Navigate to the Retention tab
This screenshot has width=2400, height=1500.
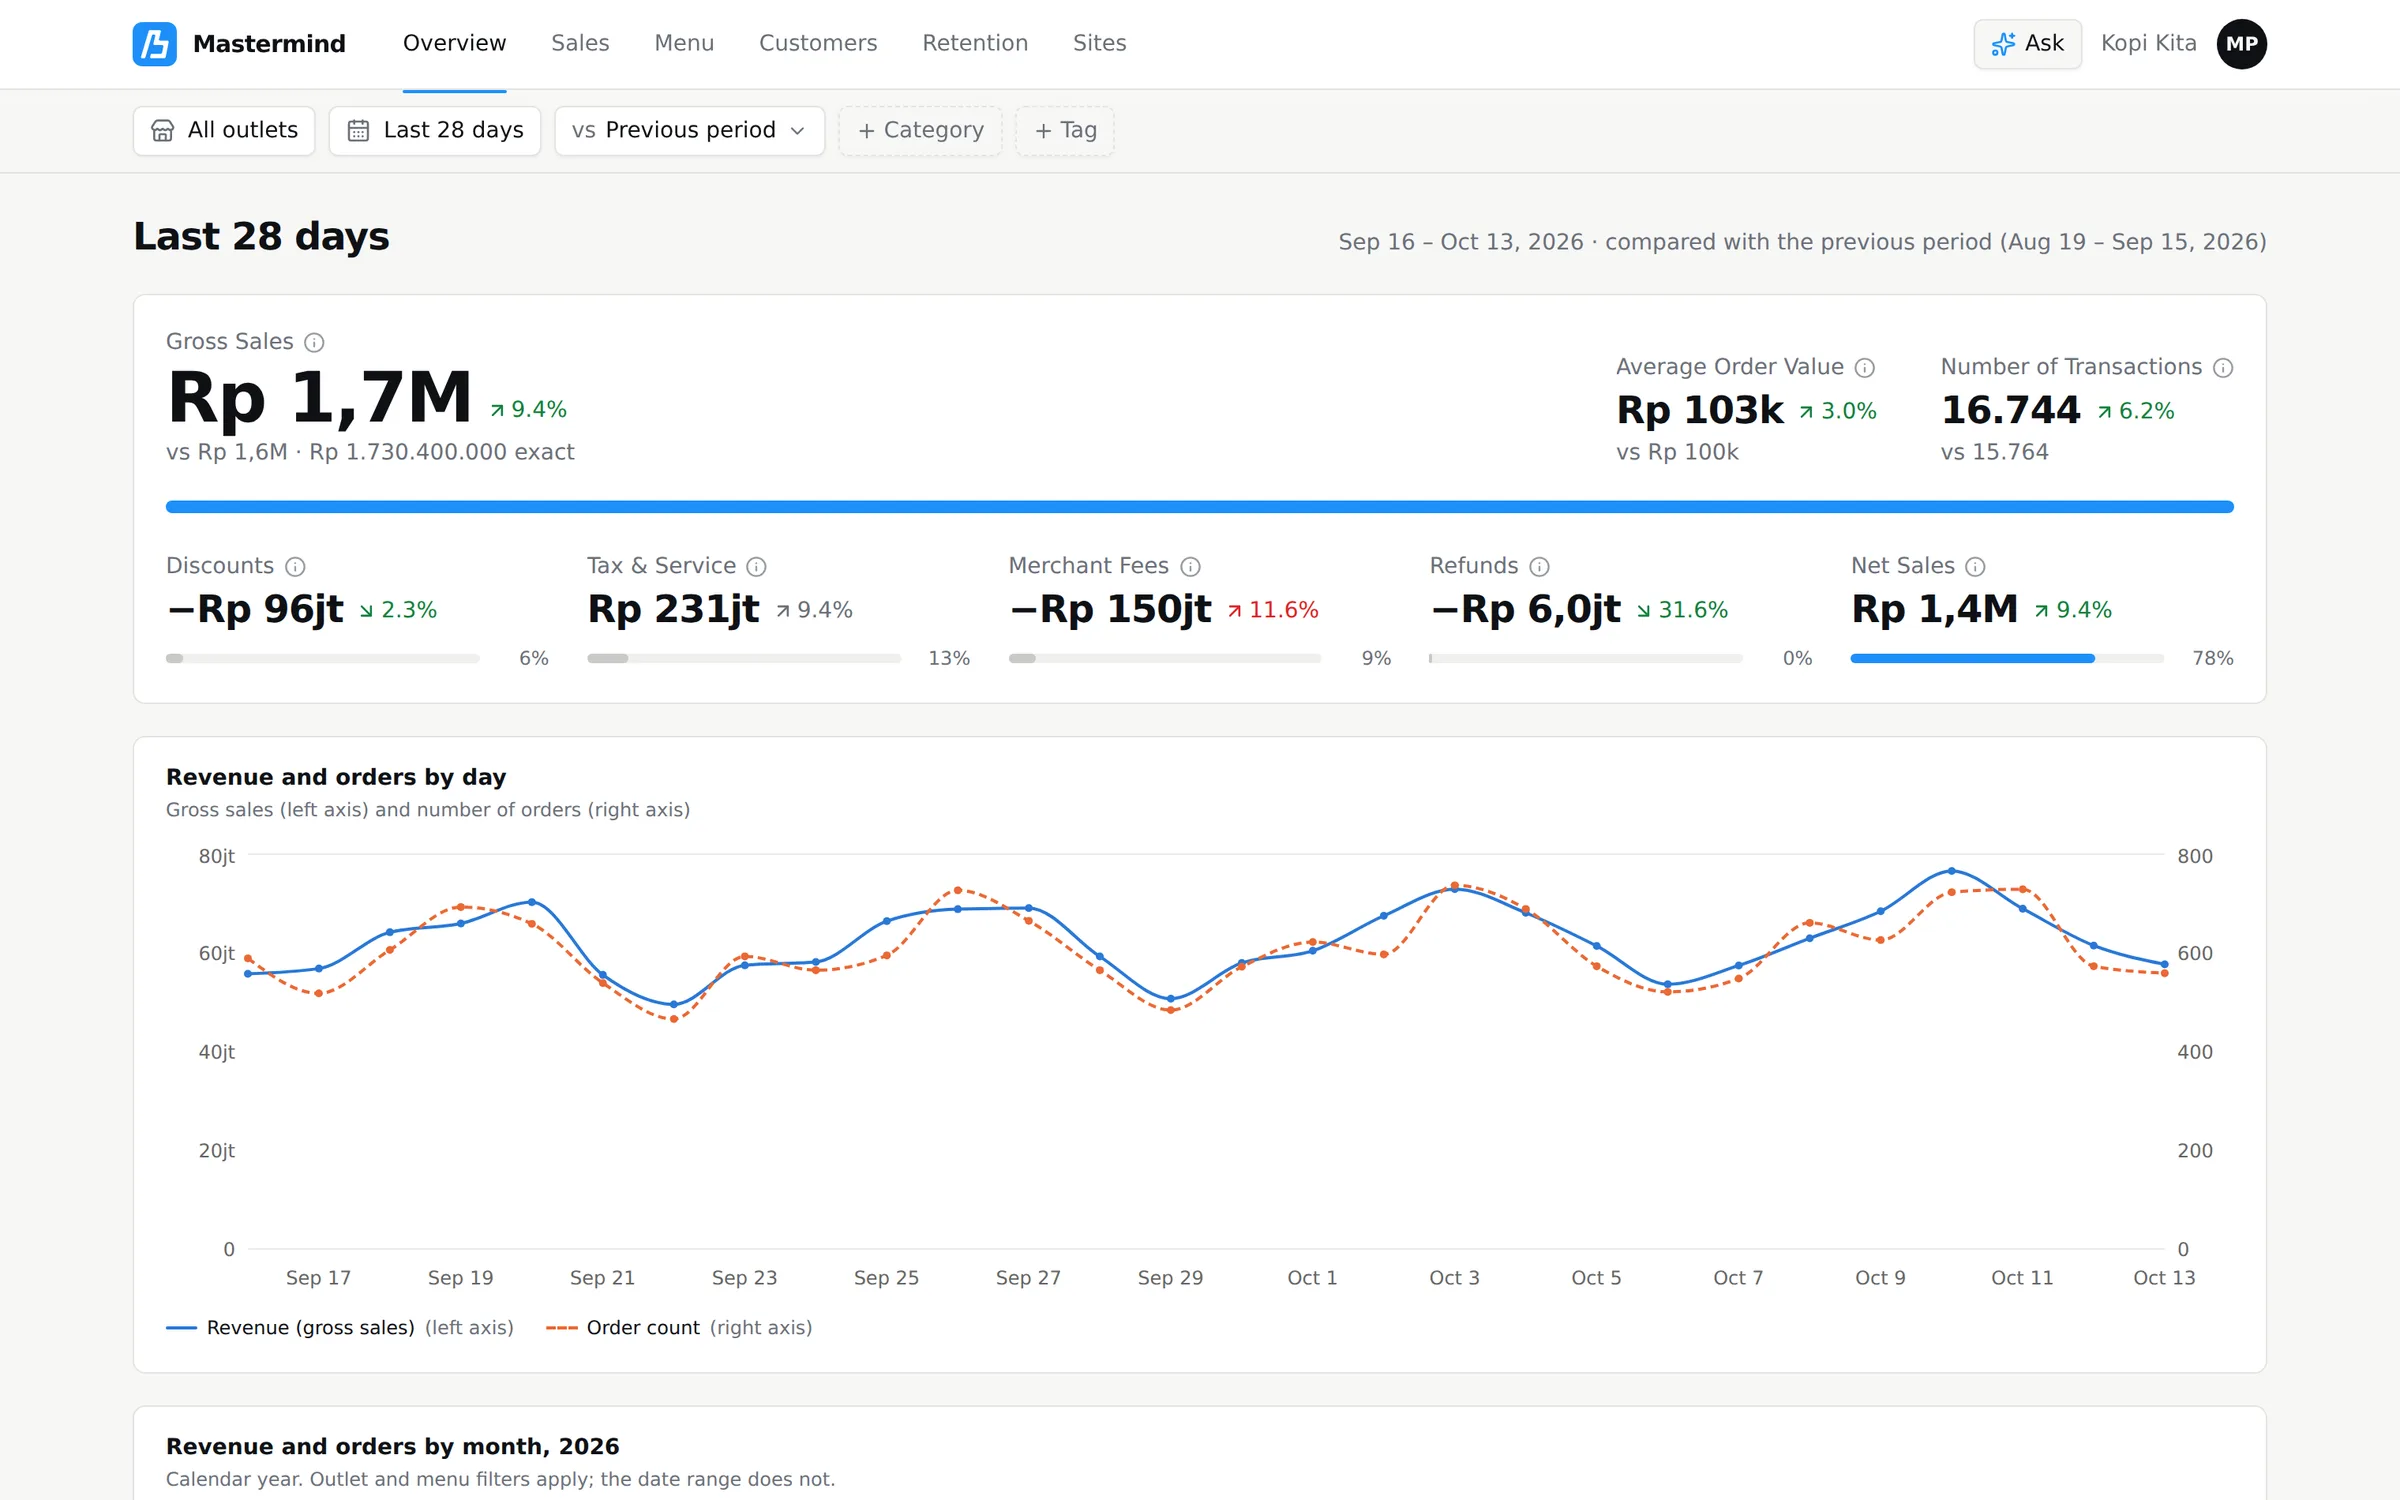(x=975, y=43)
